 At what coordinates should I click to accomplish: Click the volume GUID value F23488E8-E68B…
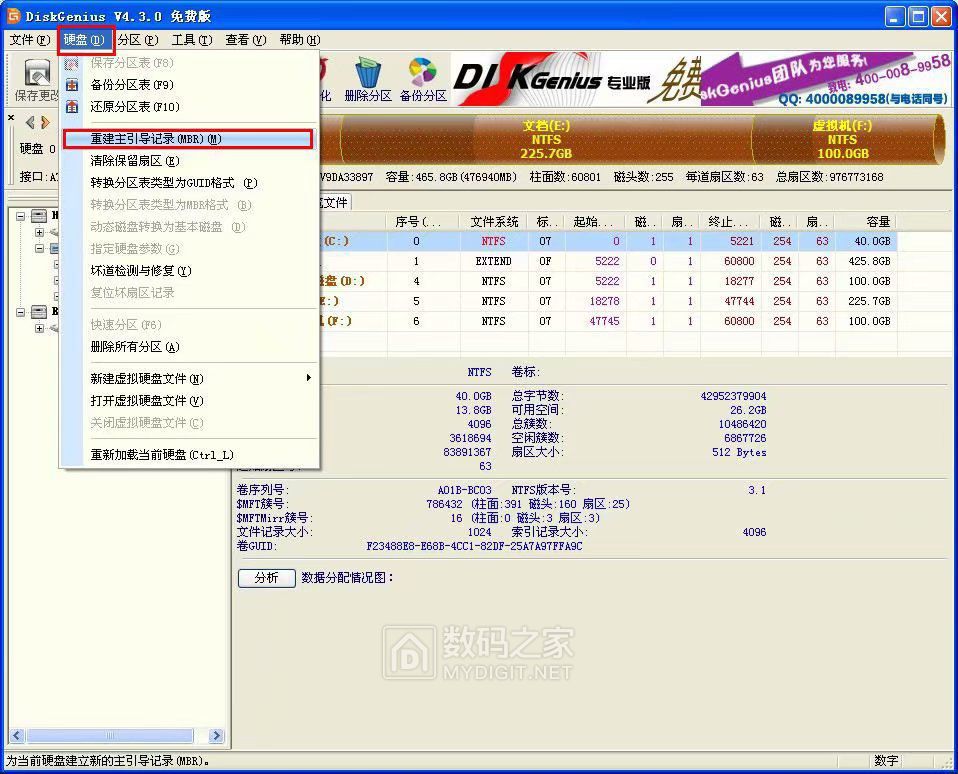(474, 546)
